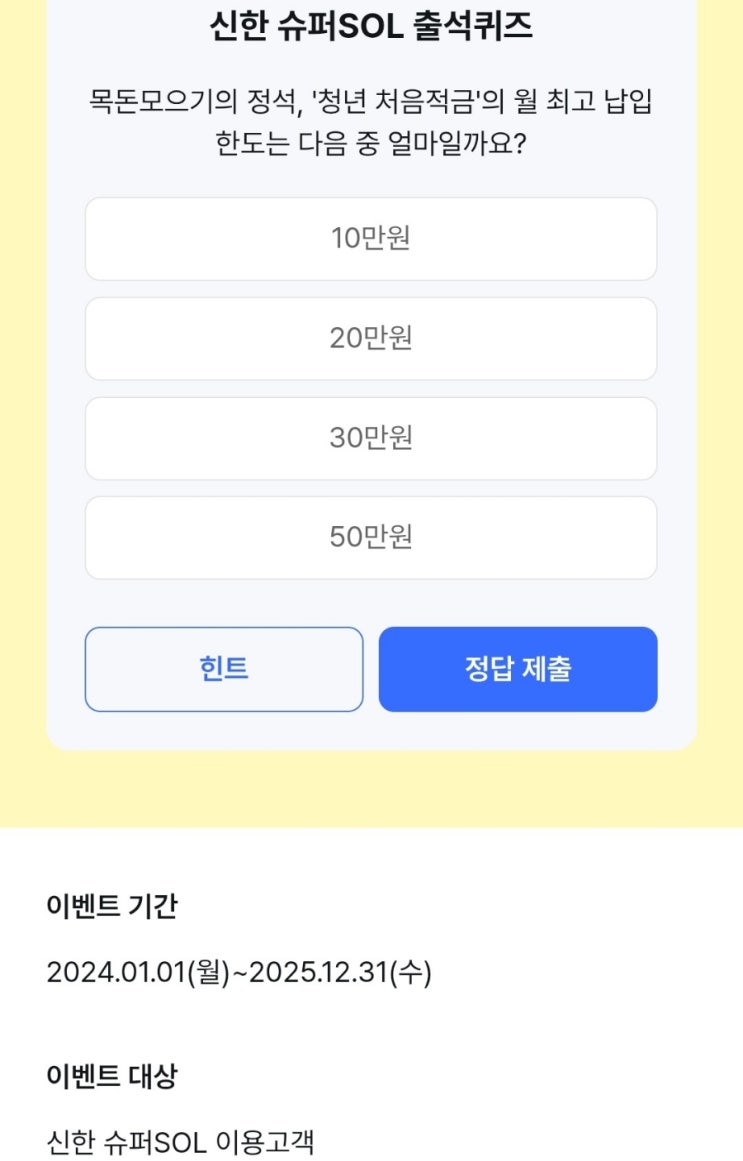Click the 이벤트 대상 heading
The image size is (743, 1161).
[112, 1076]
